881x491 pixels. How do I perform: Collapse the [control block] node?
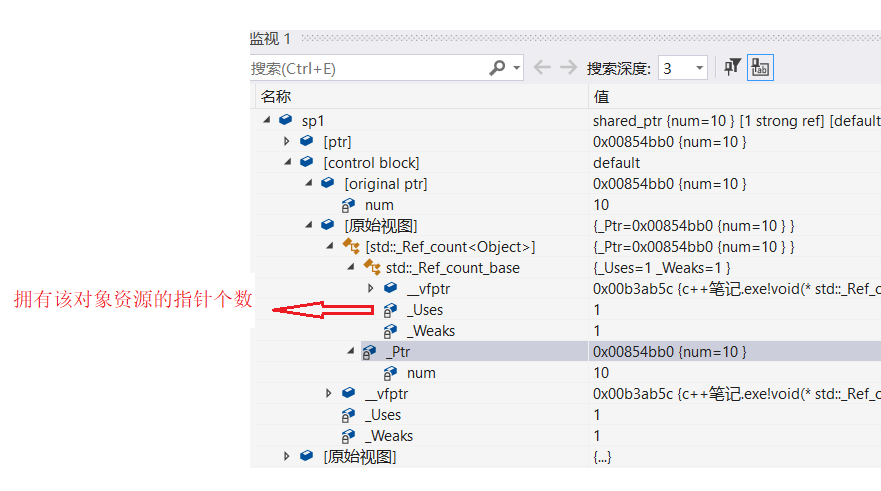coord(288,162)
